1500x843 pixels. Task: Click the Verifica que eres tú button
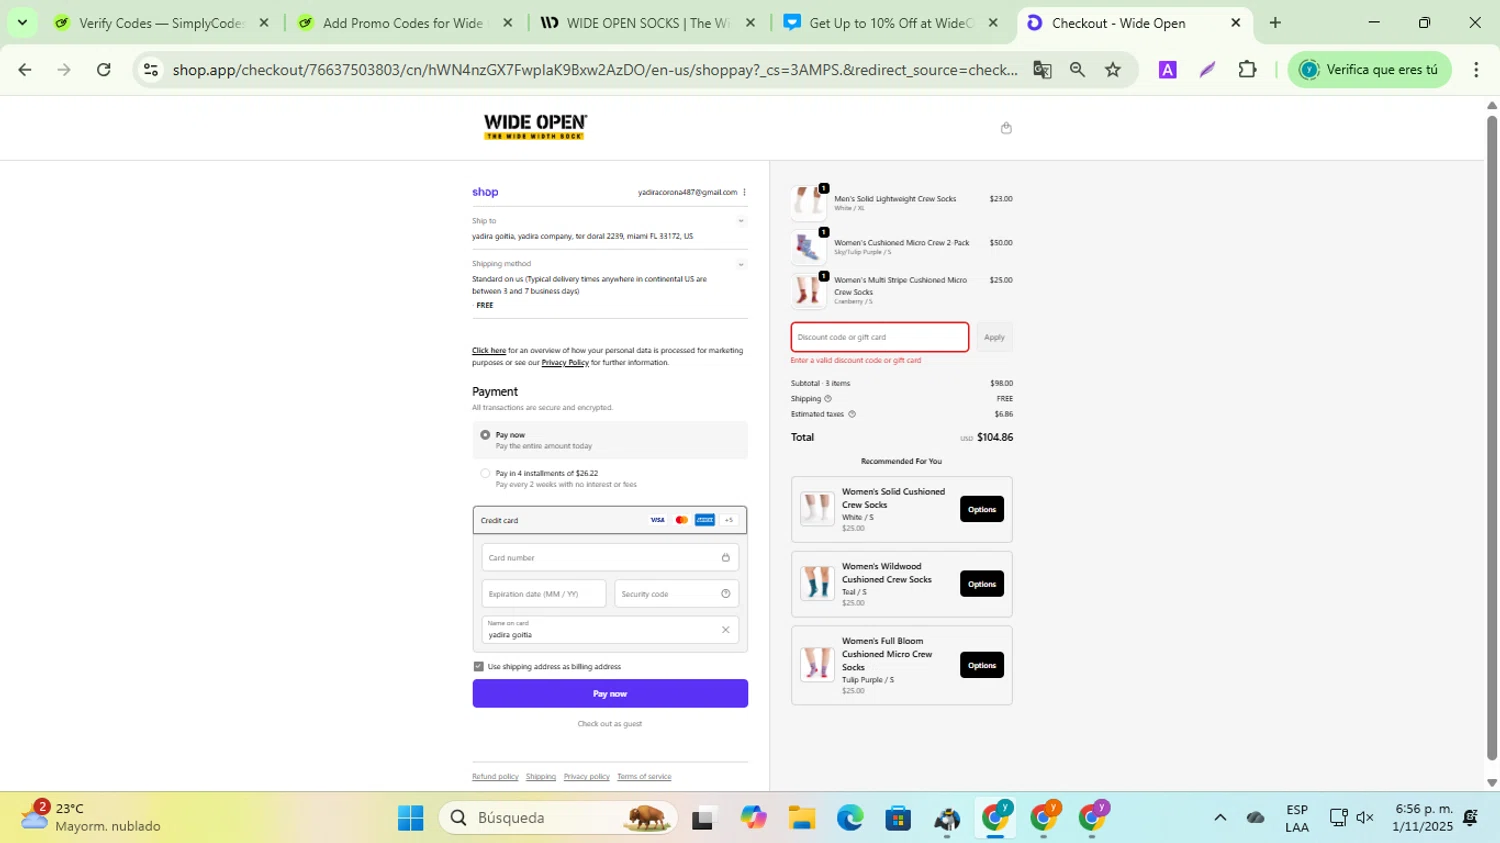pos(1370,69)
